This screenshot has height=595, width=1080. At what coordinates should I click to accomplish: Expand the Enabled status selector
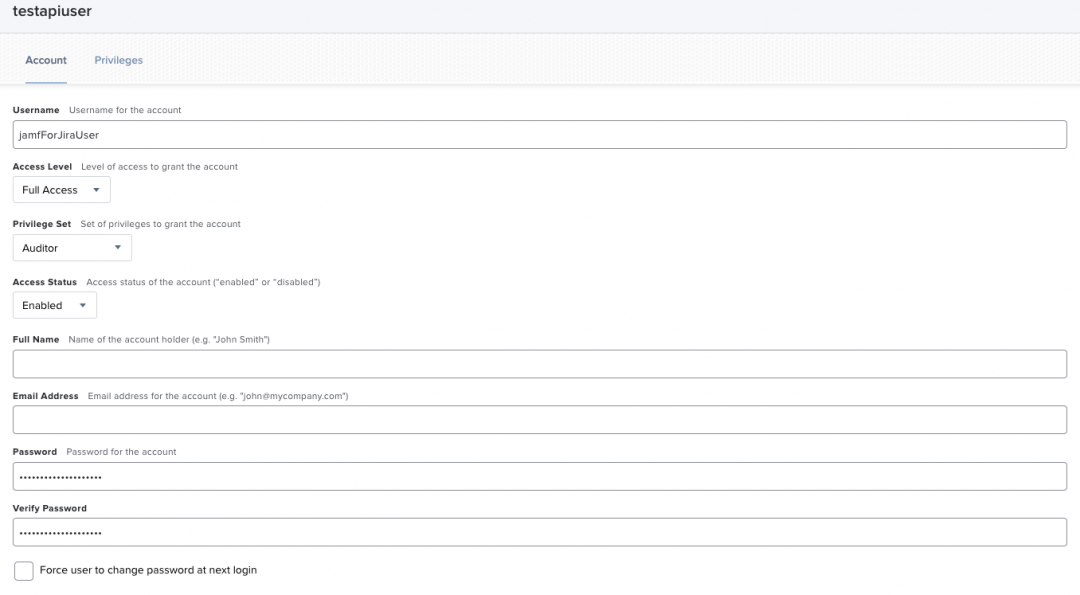(54, 305)
